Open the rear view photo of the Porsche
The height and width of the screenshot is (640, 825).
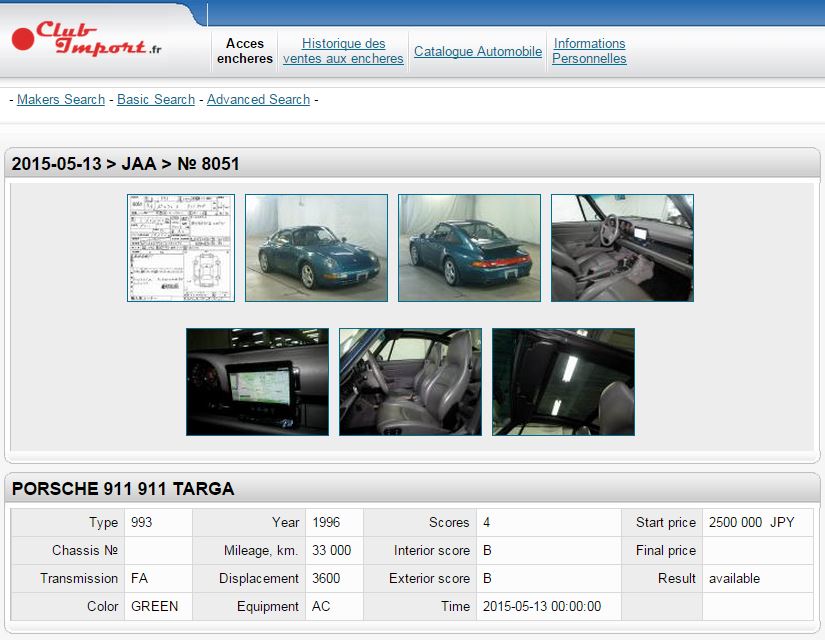click(469, 248)
